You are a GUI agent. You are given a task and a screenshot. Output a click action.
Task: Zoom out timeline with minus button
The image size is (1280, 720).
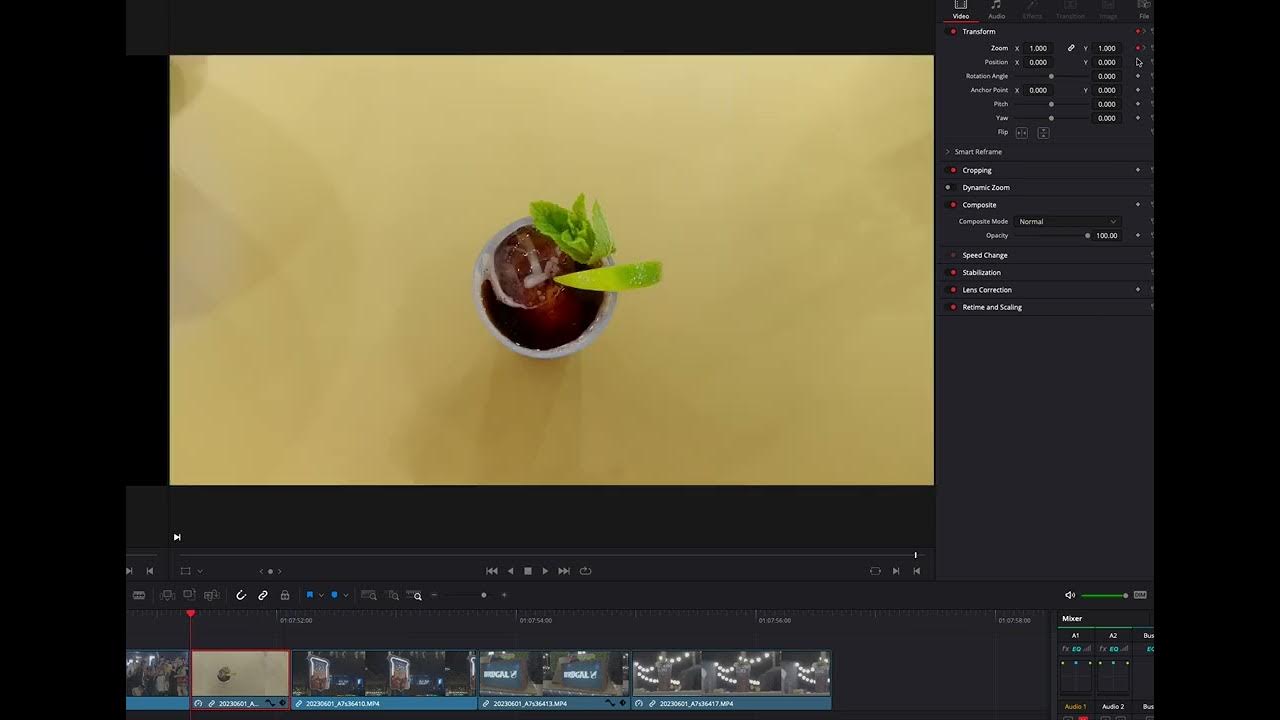point(434,595)
